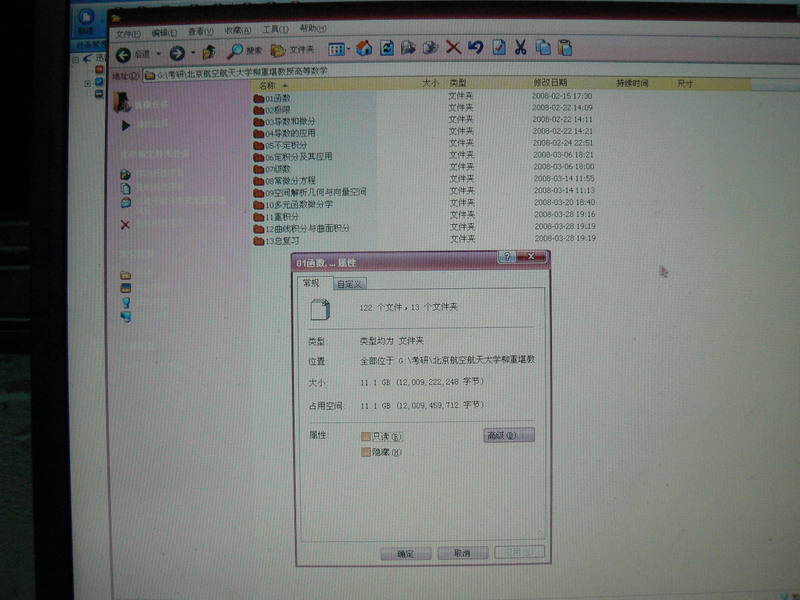Viewport: 800px width, 600px height.
Task: Enable the Read-only (只读) checkbox
Action: pyautogui.click(x=366, y=436)
